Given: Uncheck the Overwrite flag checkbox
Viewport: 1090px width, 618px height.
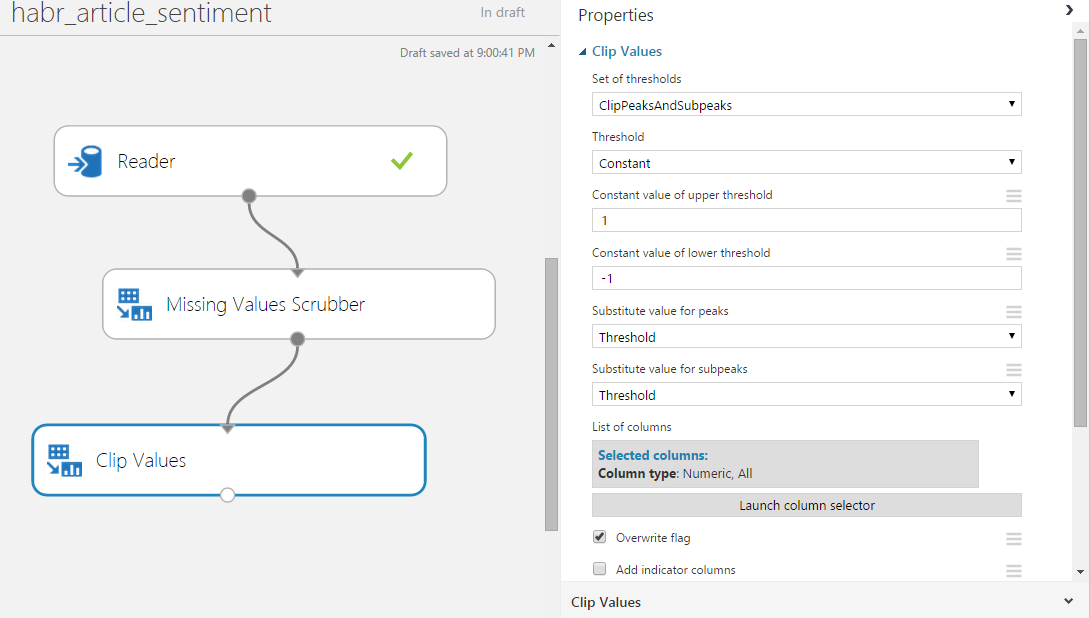Looking at the screenshot, I should click(x=600, y=537).
